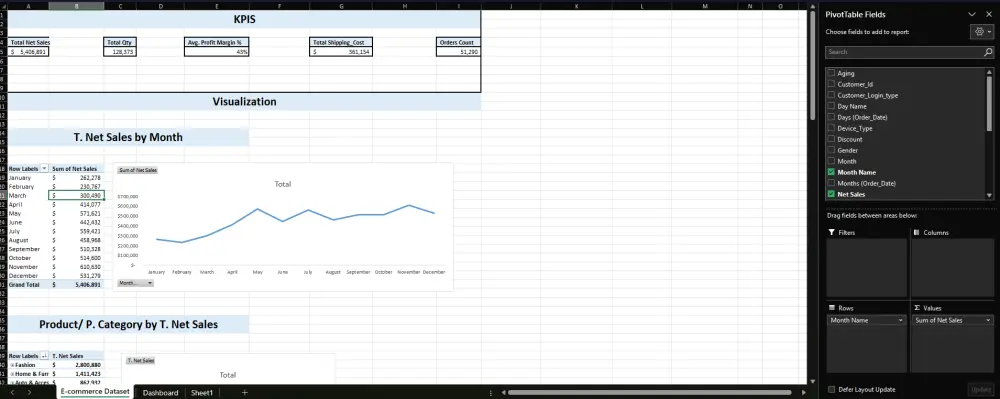Viewport: 1000px width, 399px height.
Task: Select the E-commerce Dataset sheet tab
Action: click(x=95, y=392)
